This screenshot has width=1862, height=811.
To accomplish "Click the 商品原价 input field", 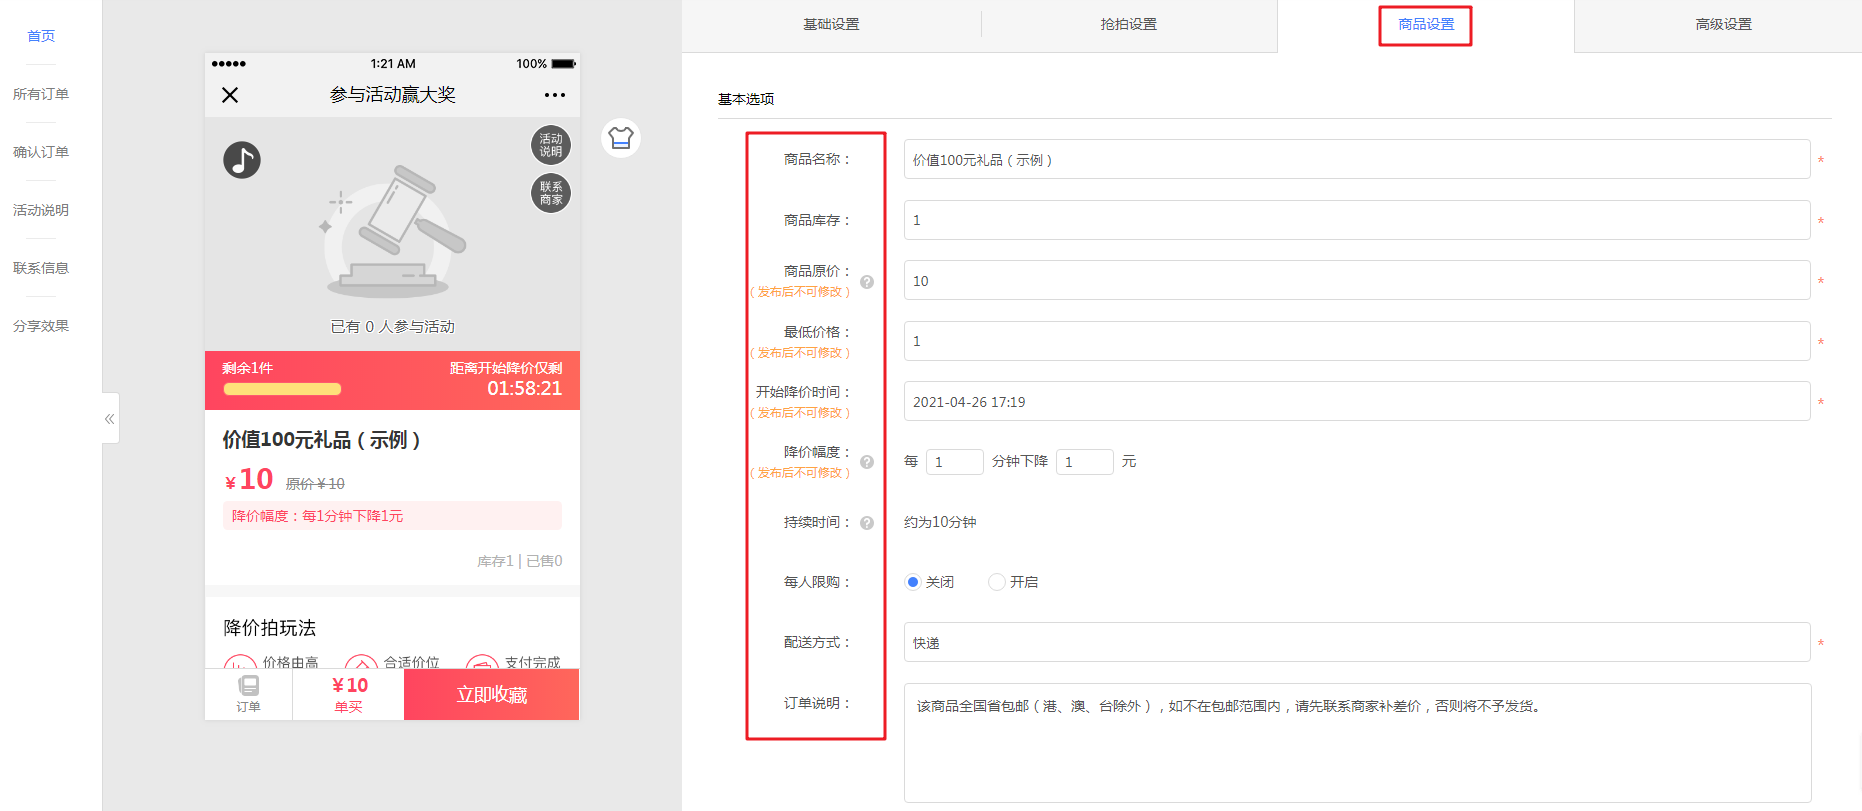I will 1357,280.
